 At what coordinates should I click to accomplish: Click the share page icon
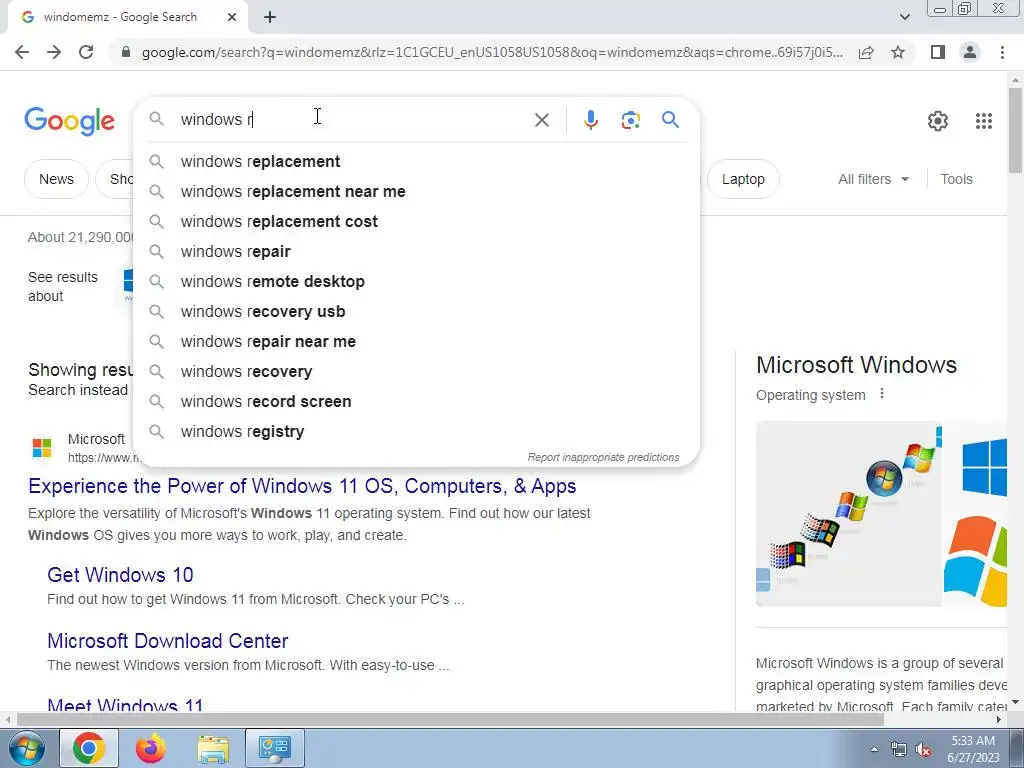[x=866, y=52]
